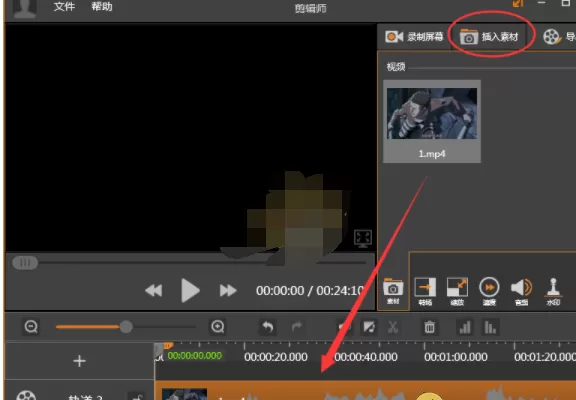Toggle fullscreen preview icon
The height and width of the screenshot is (400, 576).
(x=363, y=238)
